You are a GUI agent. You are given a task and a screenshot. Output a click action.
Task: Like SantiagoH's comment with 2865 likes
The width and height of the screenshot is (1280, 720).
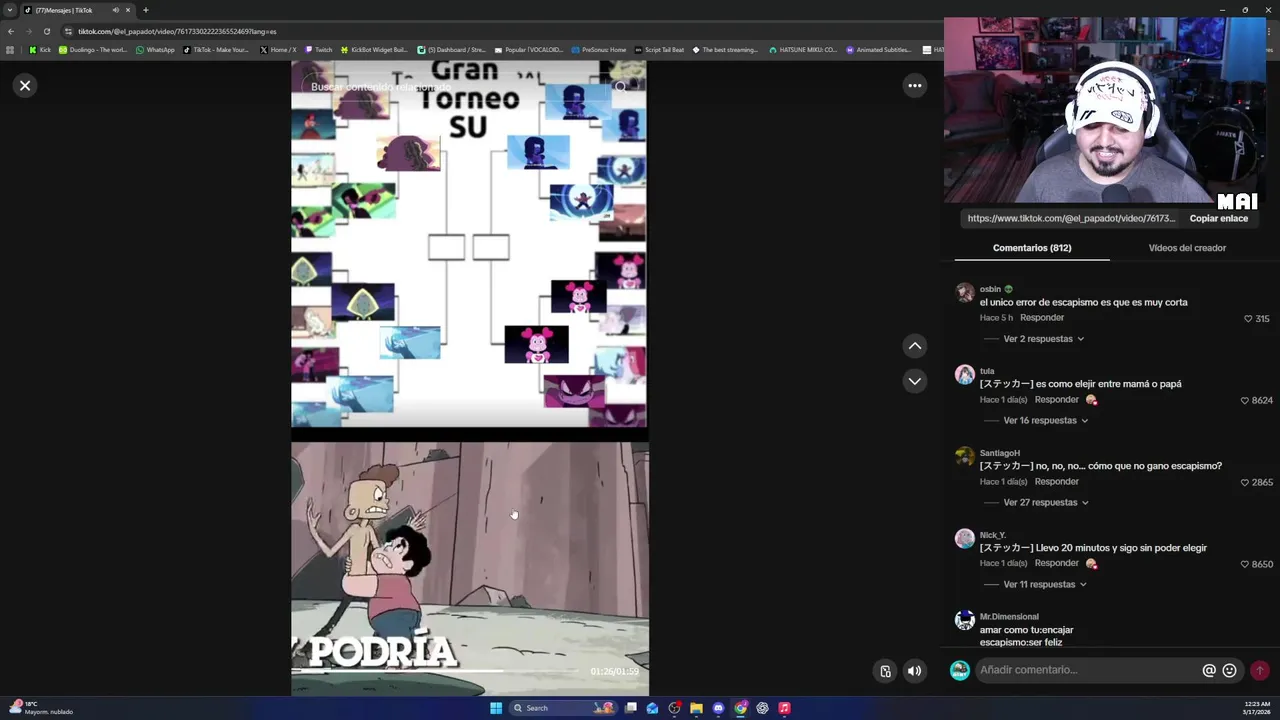pyautogui.click(x=1245, y=482)
